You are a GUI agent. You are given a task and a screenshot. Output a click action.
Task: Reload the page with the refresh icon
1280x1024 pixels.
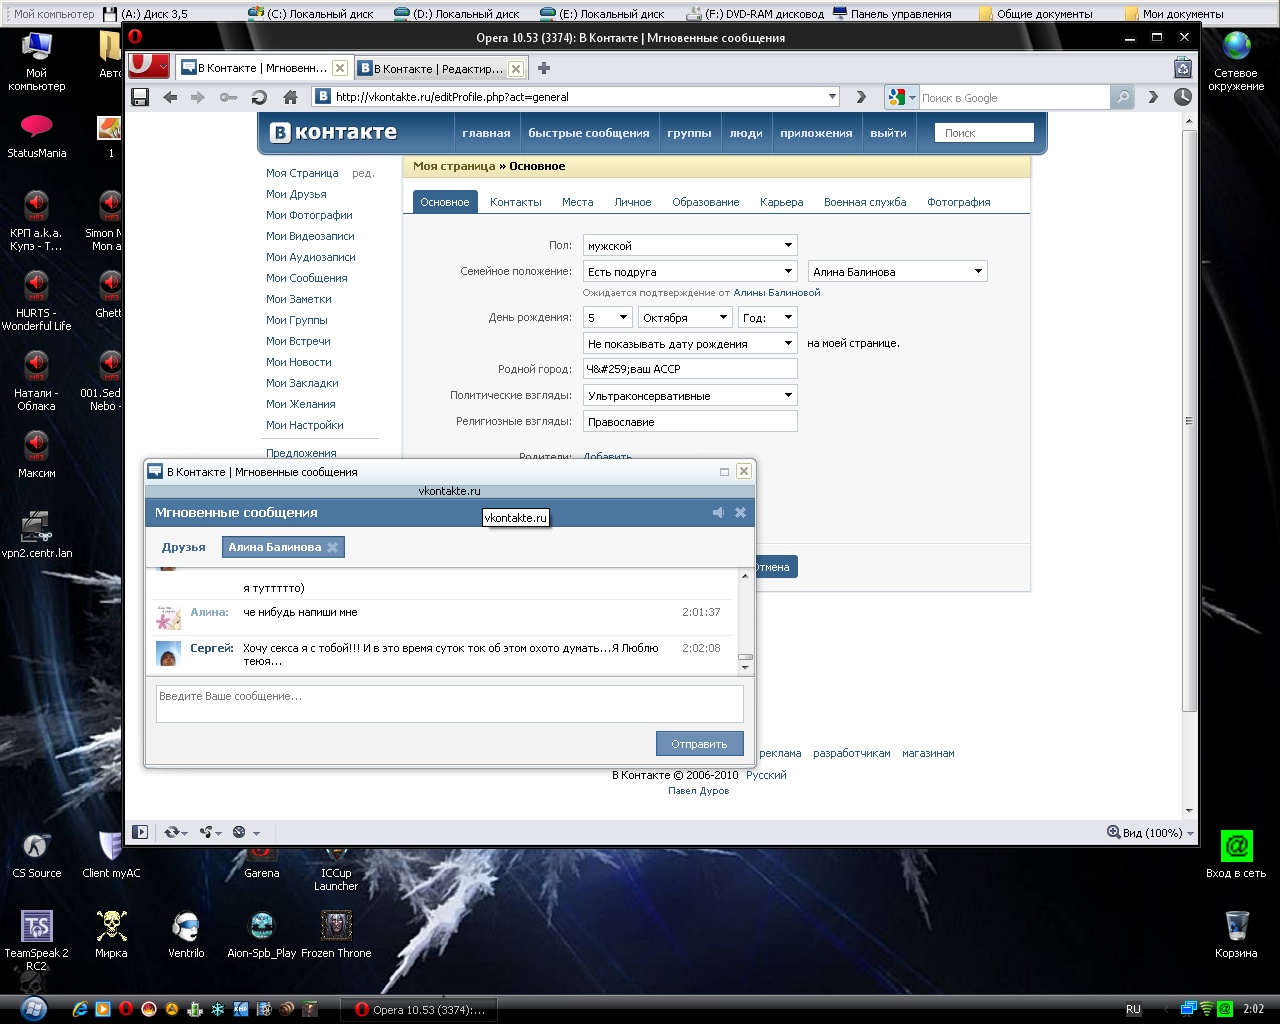[259, 97]
